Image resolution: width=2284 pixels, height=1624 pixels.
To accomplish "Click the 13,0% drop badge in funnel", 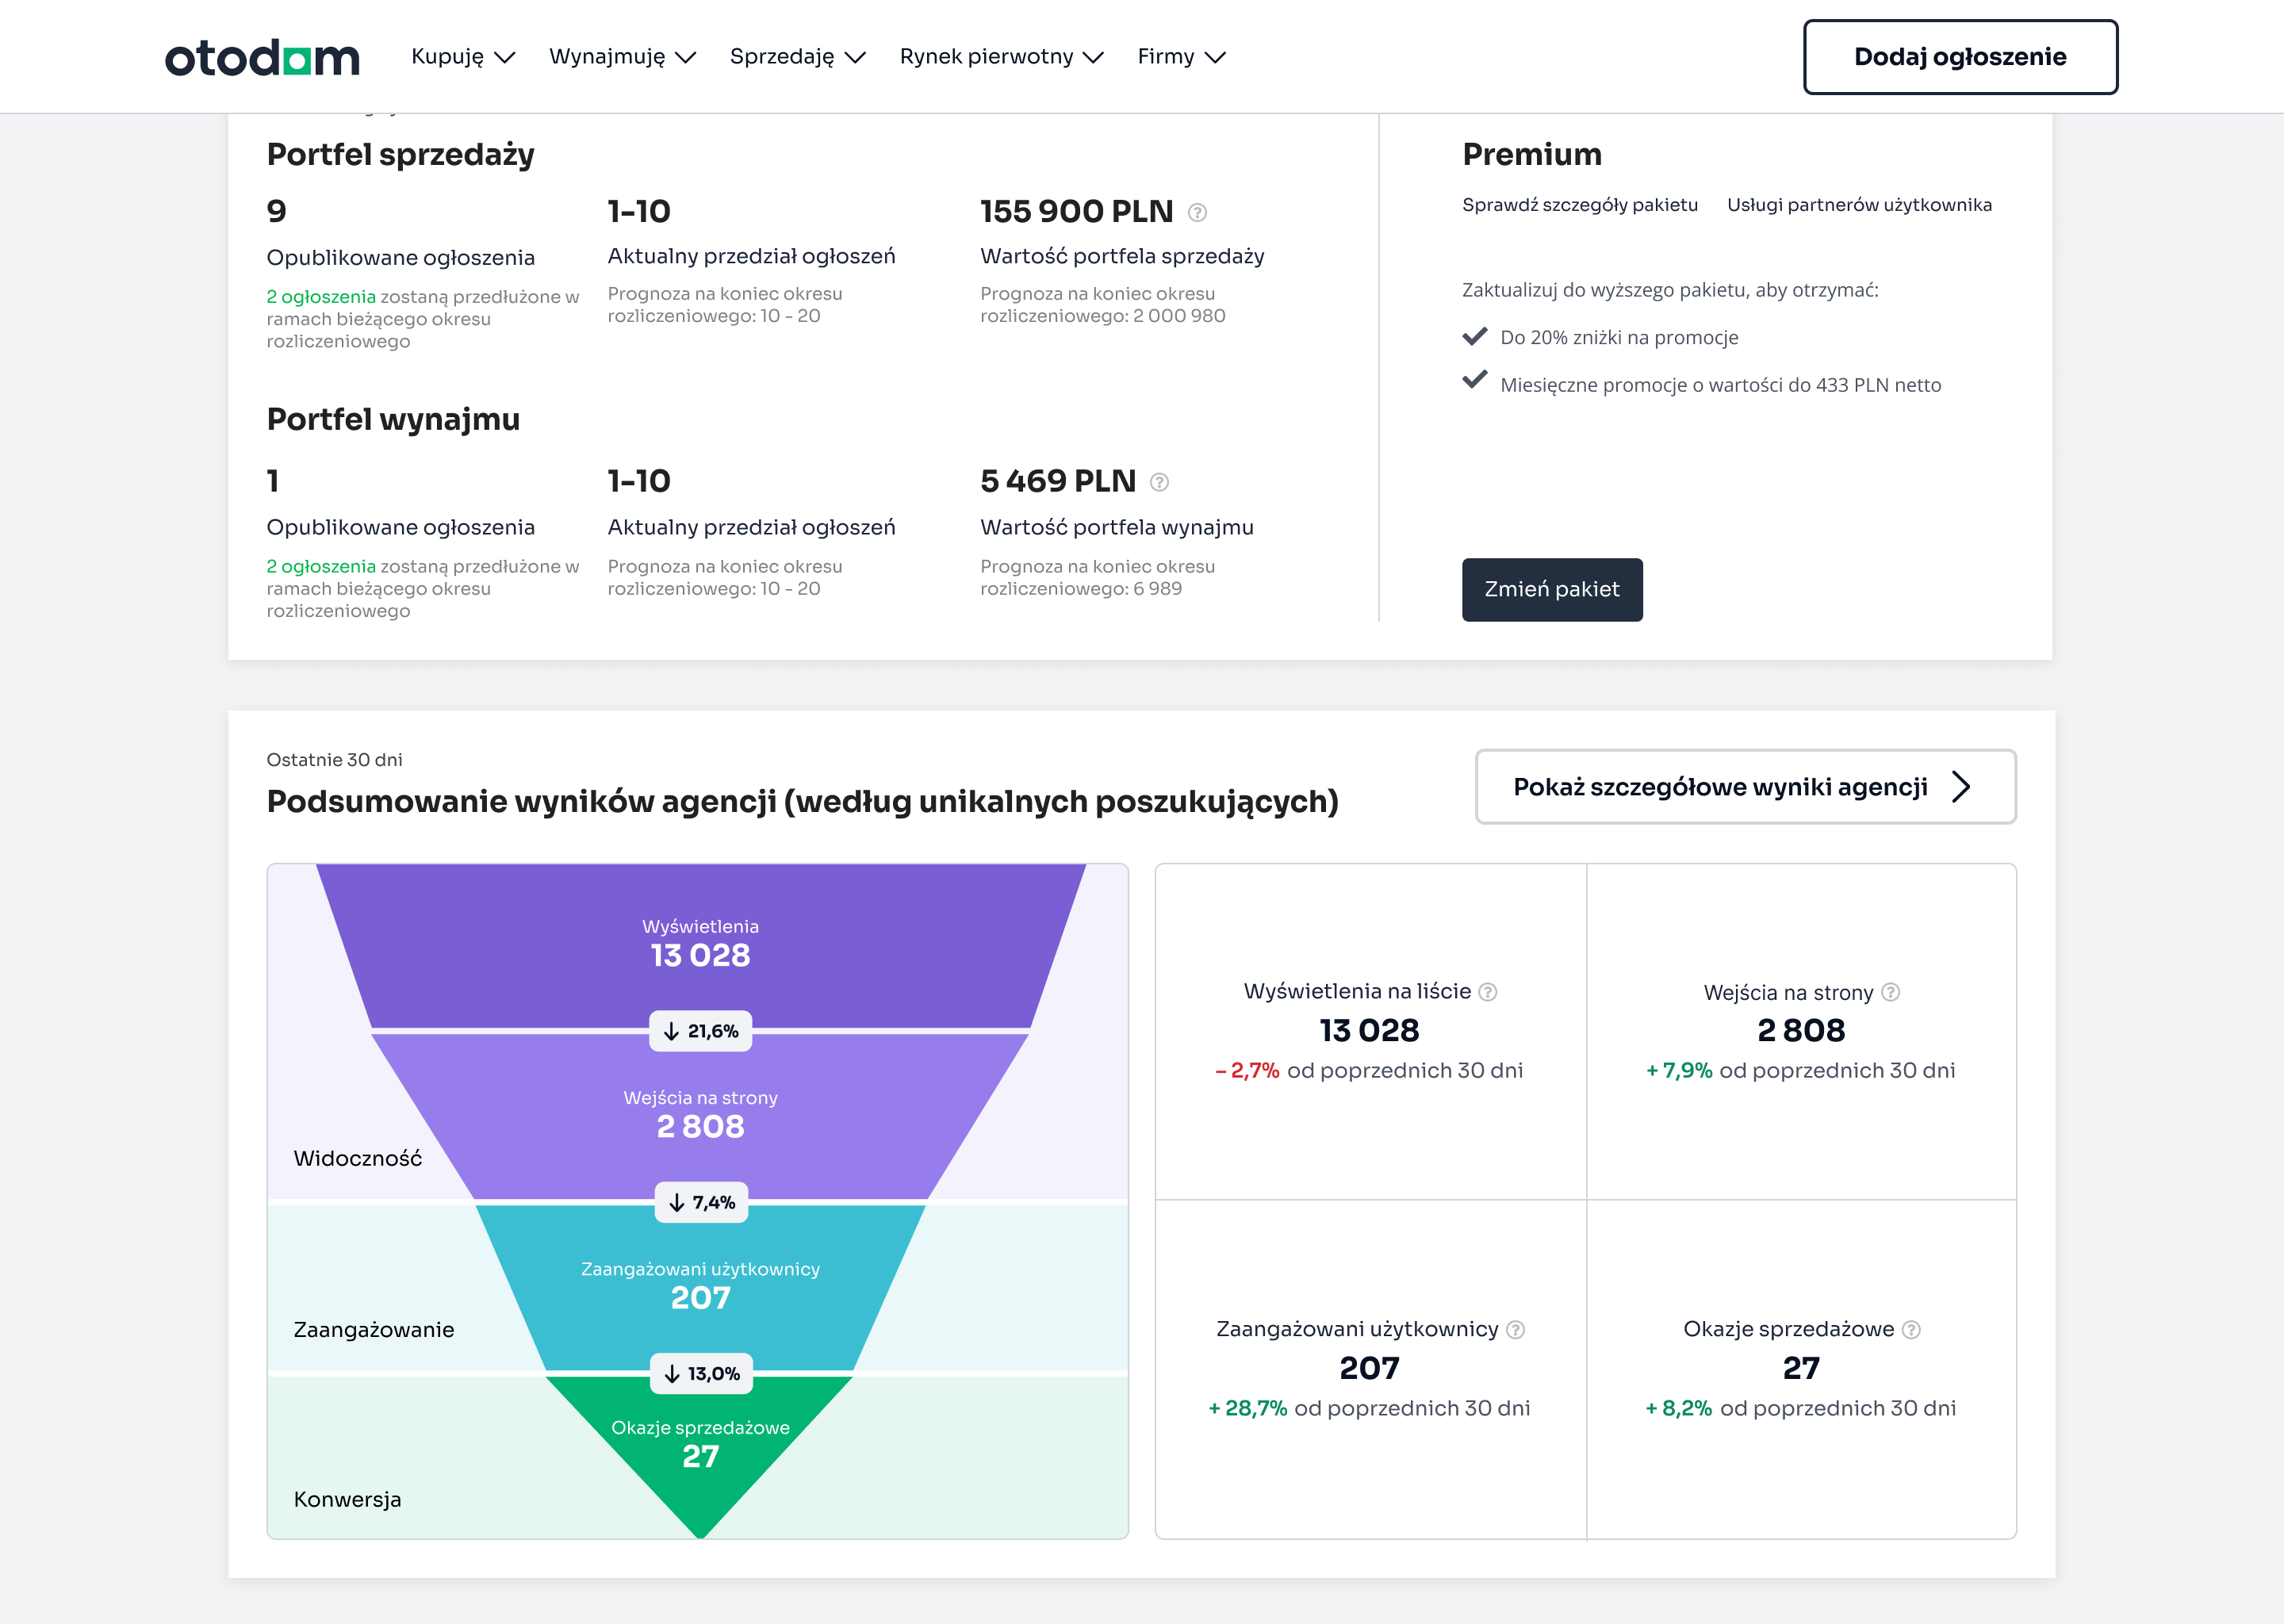I will click(x=701, y=1373).
